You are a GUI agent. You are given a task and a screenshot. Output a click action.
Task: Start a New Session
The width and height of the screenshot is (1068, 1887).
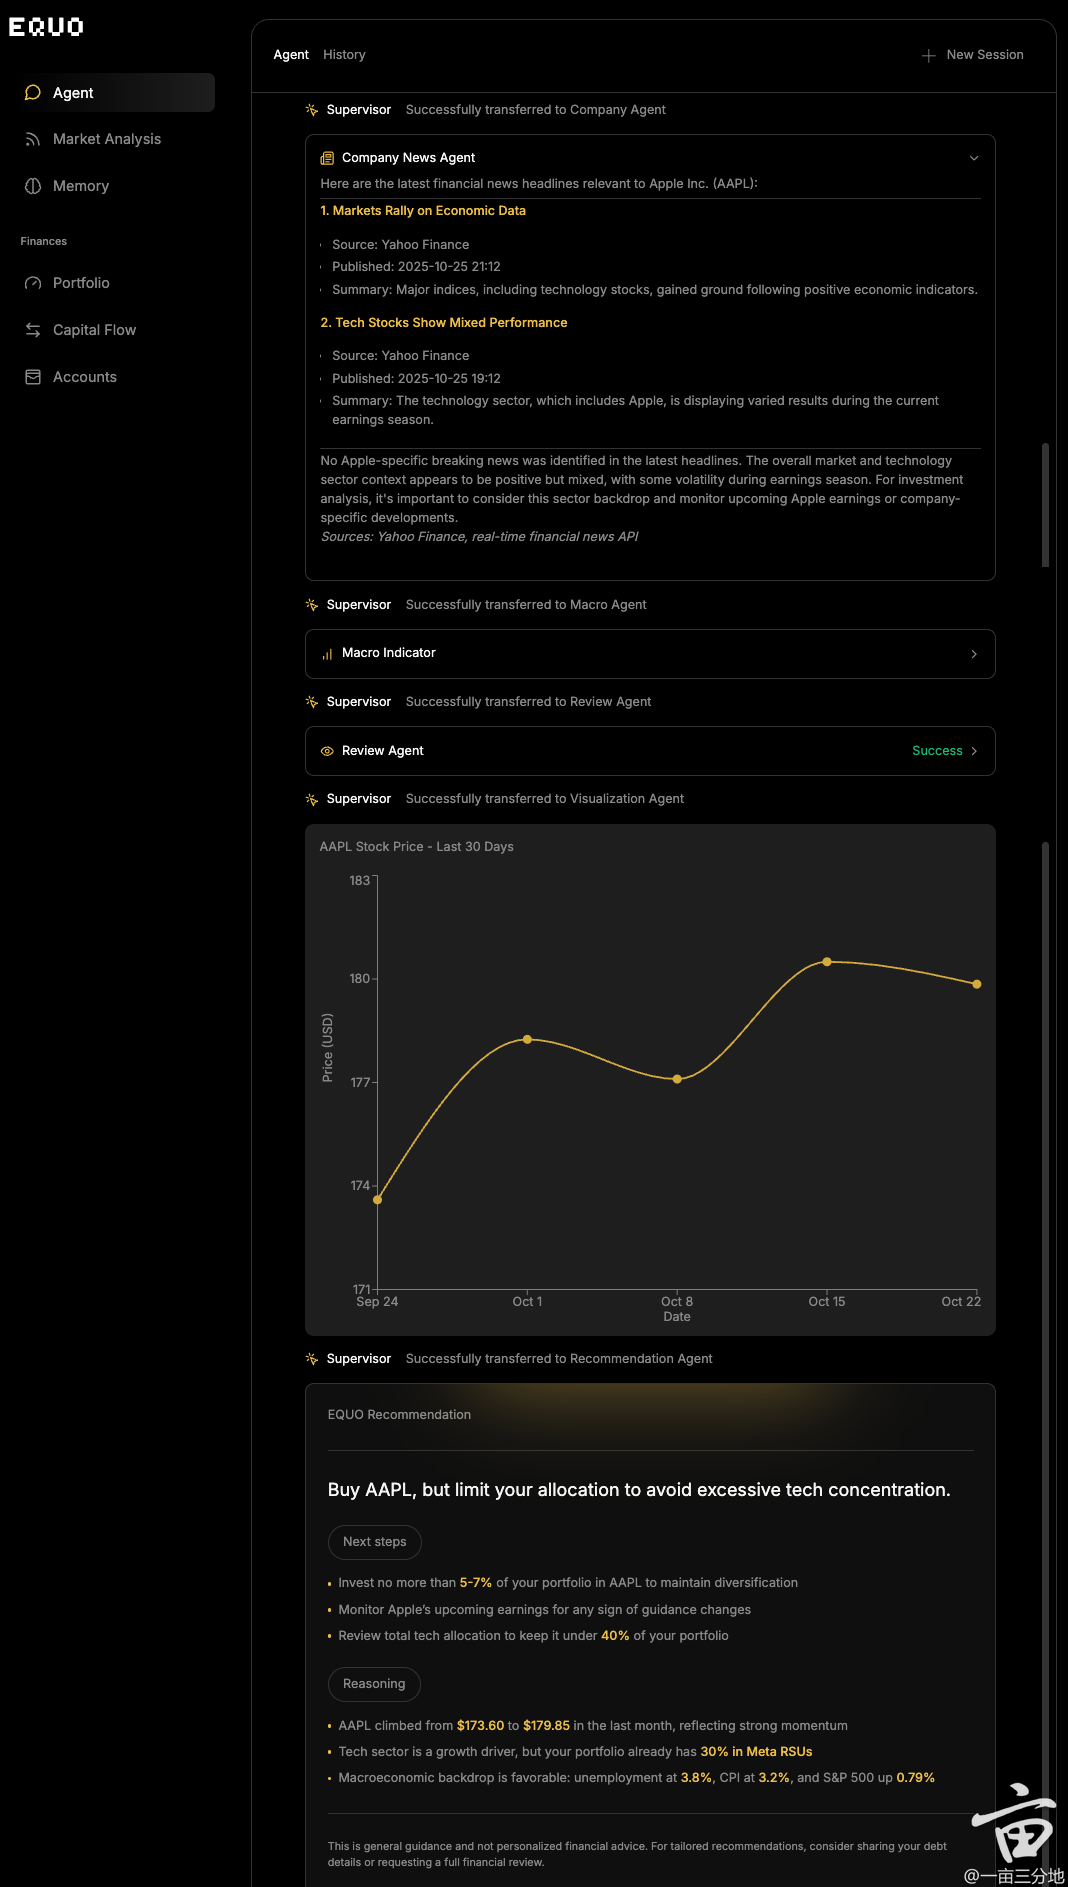pyautogui.click(x=973, y=55)
